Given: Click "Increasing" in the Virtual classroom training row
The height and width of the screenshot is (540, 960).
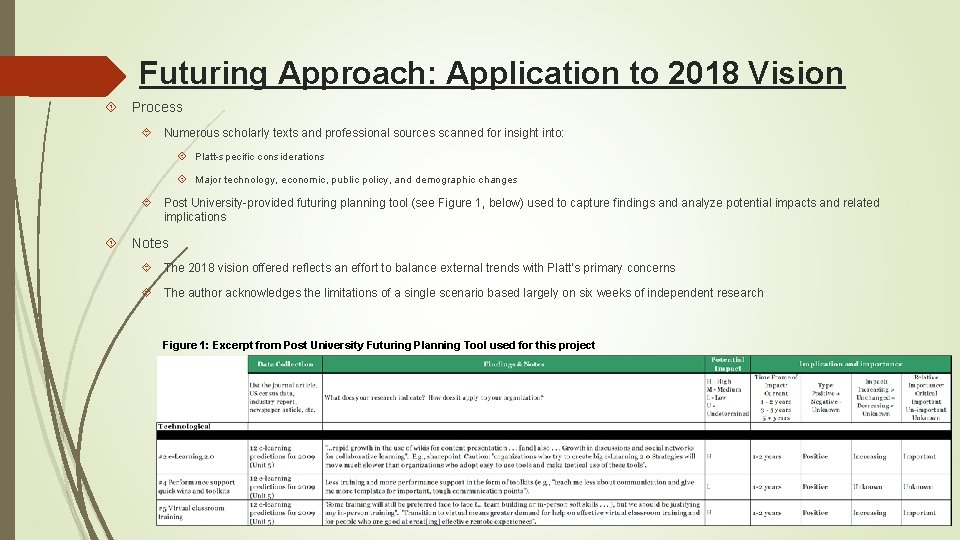Looking at the screenshot, I should [869, 513].
